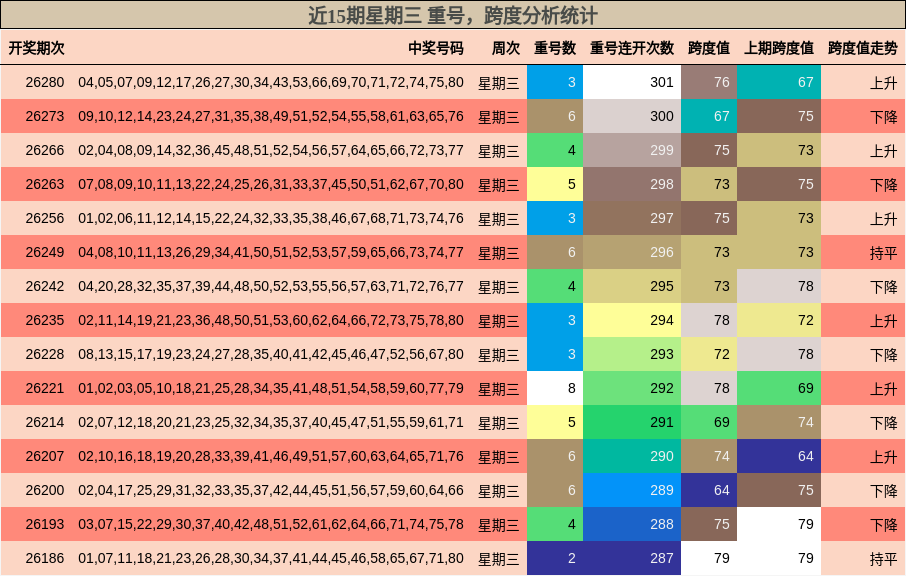Click consecutive count cell 287

click(x=632, y=558)
